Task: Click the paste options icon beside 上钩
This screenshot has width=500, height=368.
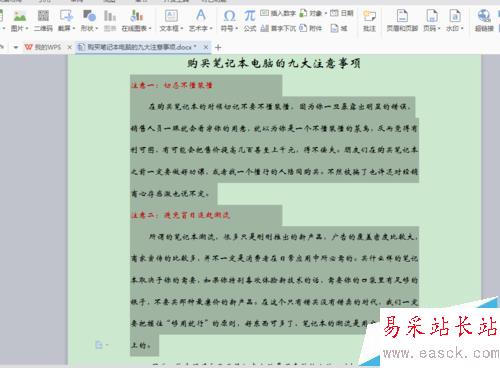Action: coord(101,345)
